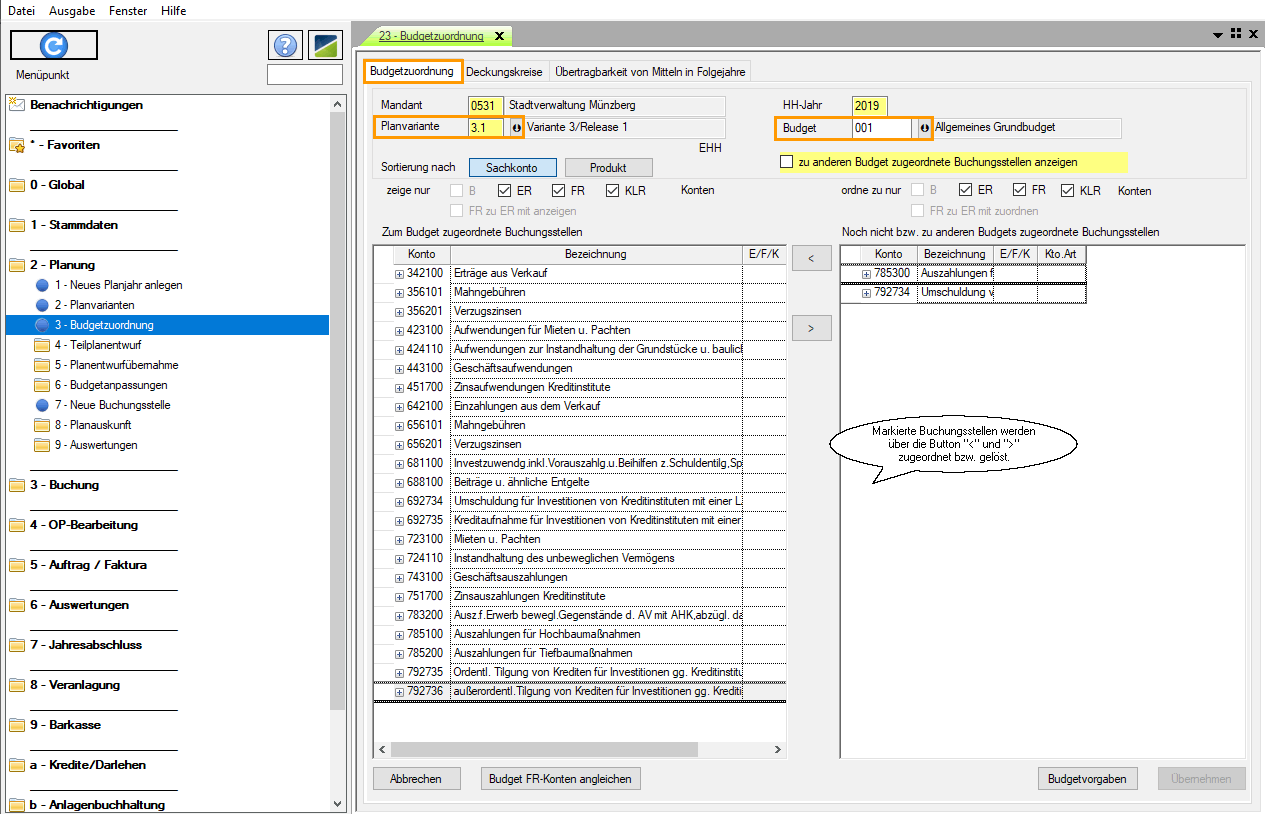
Task: Click the Budgetvorgaben button
Action: (x=1087, y=779)
